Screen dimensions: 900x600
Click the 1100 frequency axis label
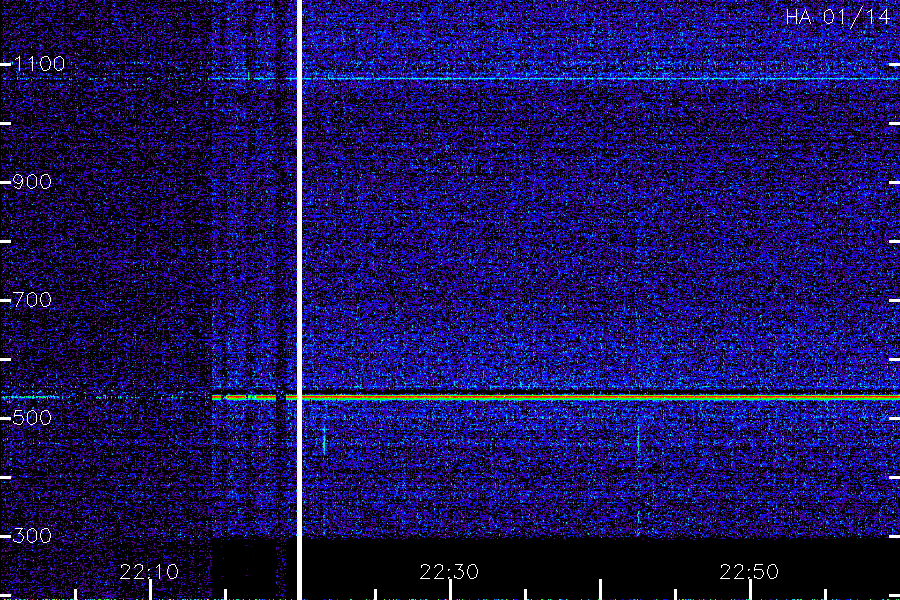coord(39,64)
